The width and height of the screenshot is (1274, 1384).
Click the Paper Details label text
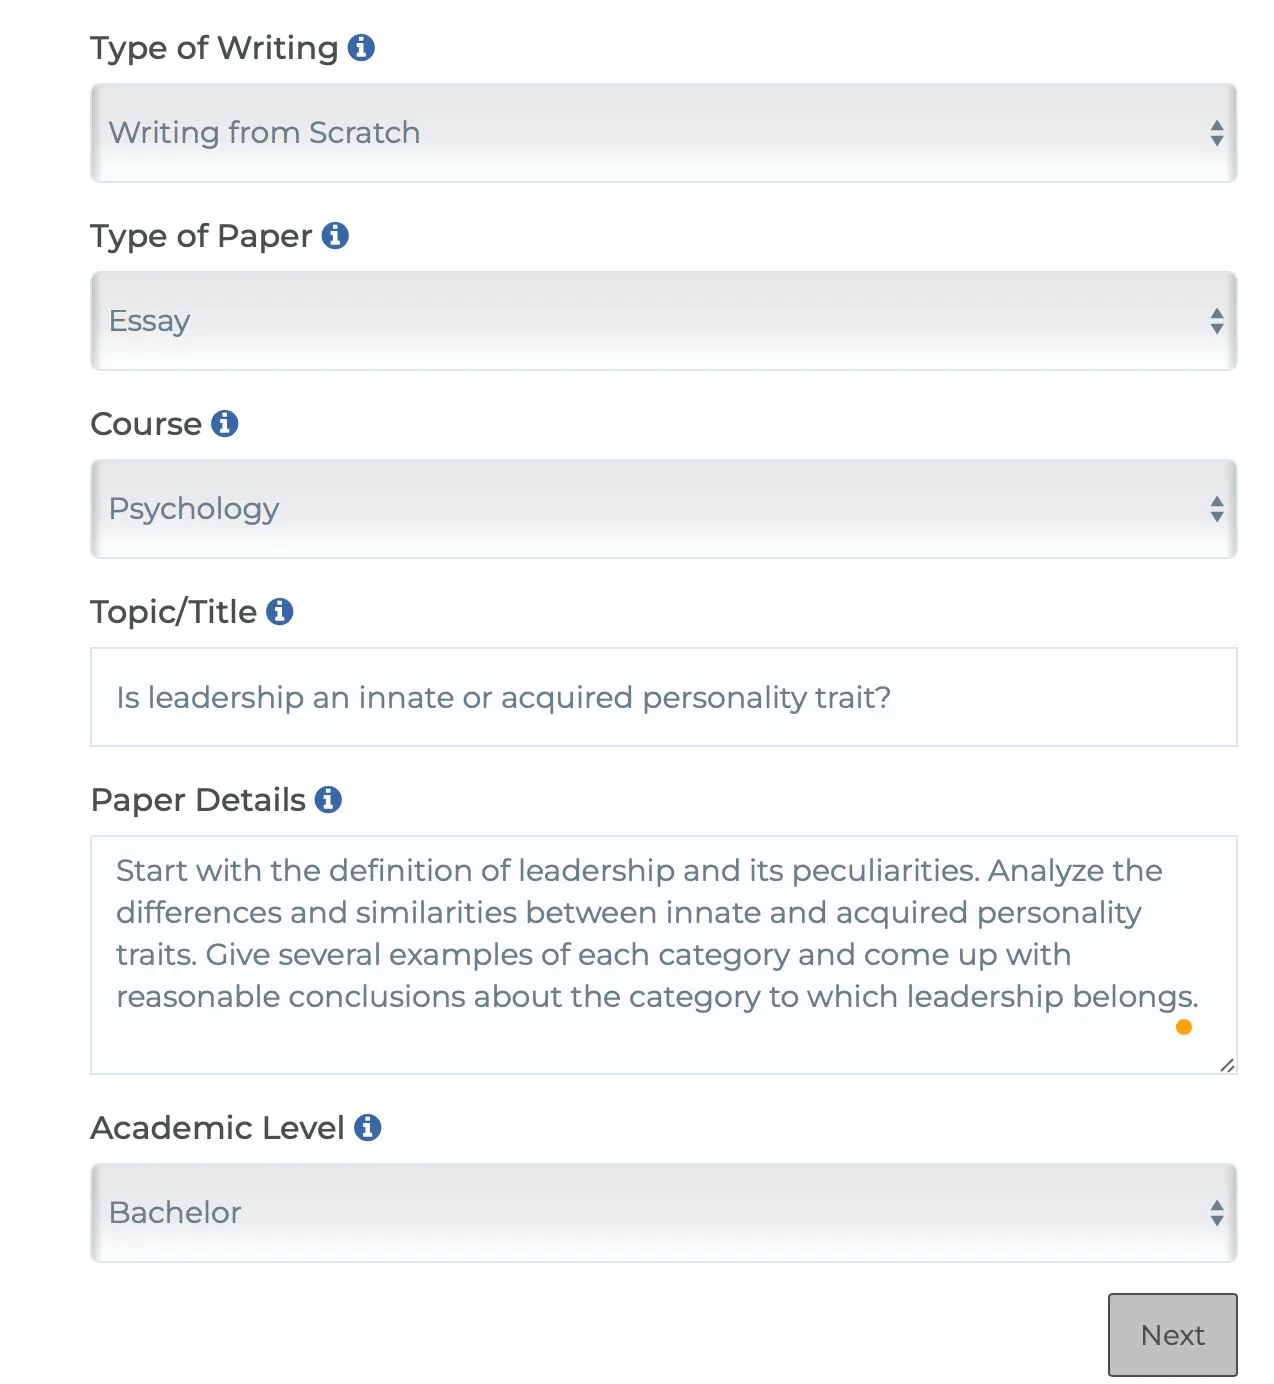(198, 800)
